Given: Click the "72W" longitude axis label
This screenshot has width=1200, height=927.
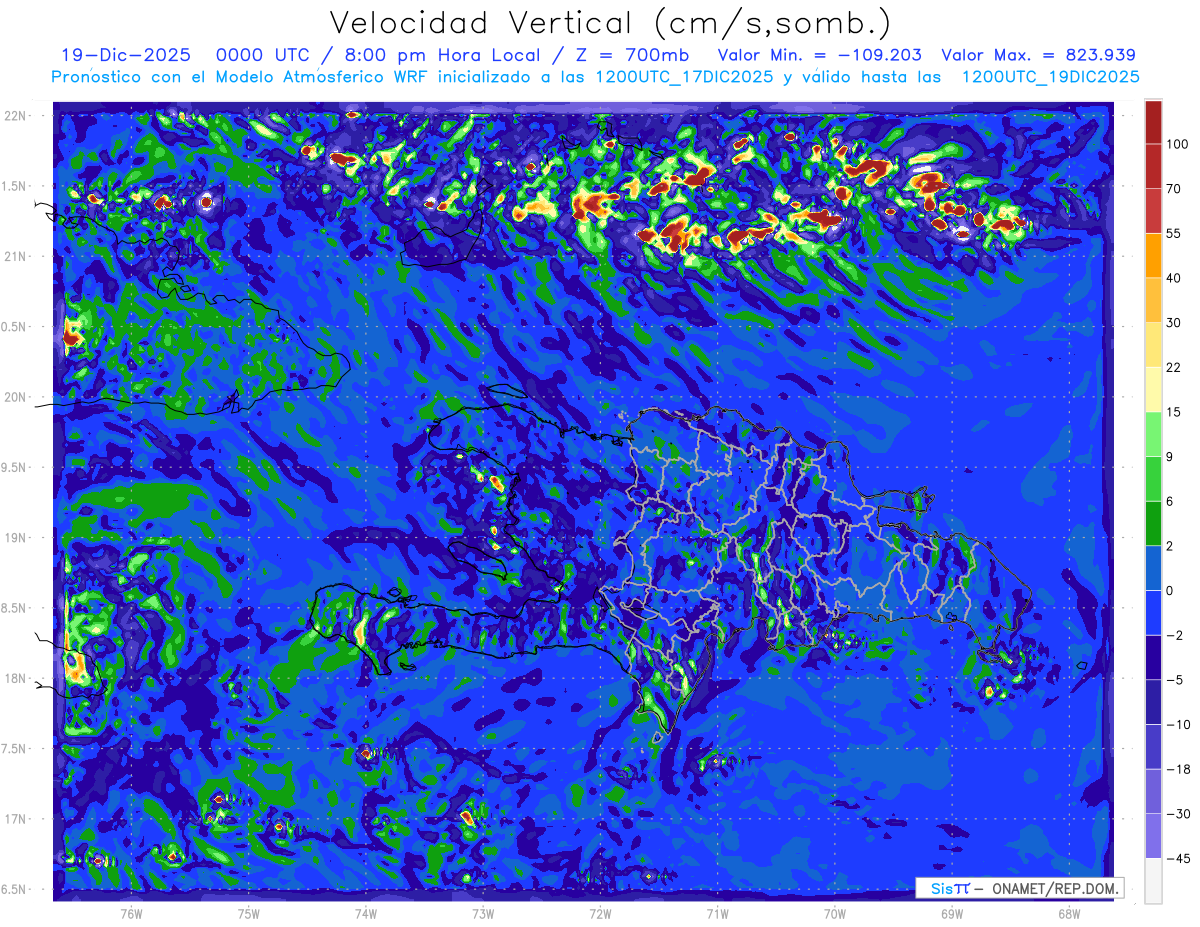Looking at the screenshot, I should tap(600, 913).
